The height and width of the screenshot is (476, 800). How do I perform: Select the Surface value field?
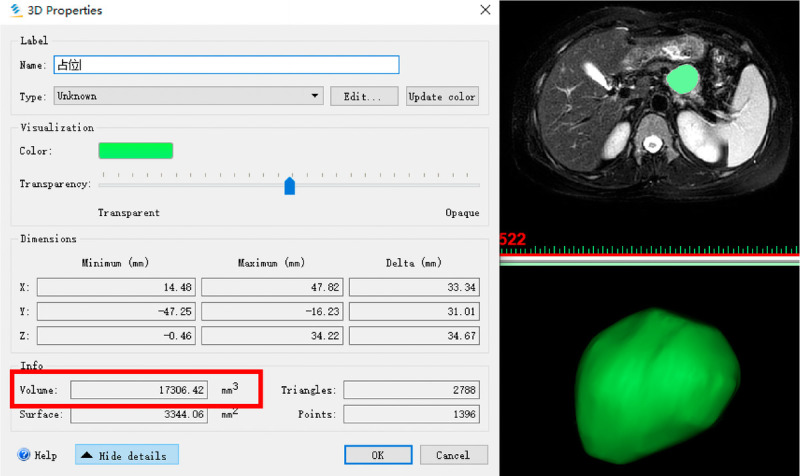[139, 414]
